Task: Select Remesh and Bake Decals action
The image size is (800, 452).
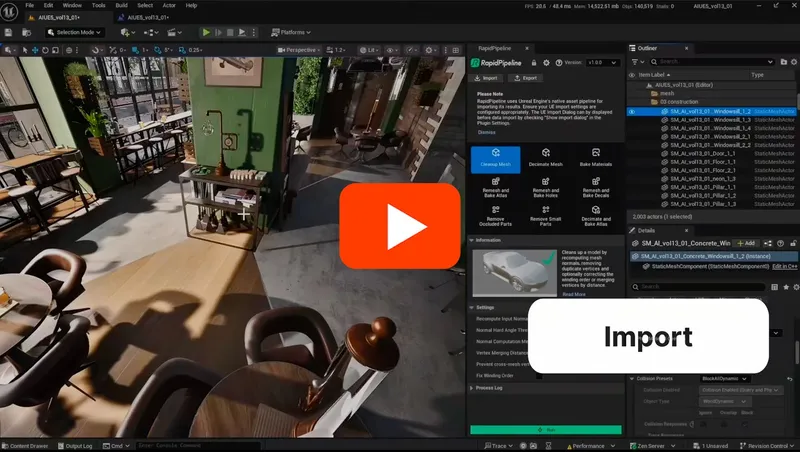Action: coord(595,187)
